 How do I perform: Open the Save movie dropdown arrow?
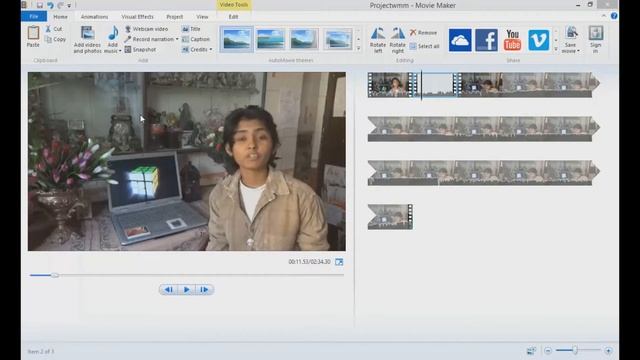coord(578,51)
